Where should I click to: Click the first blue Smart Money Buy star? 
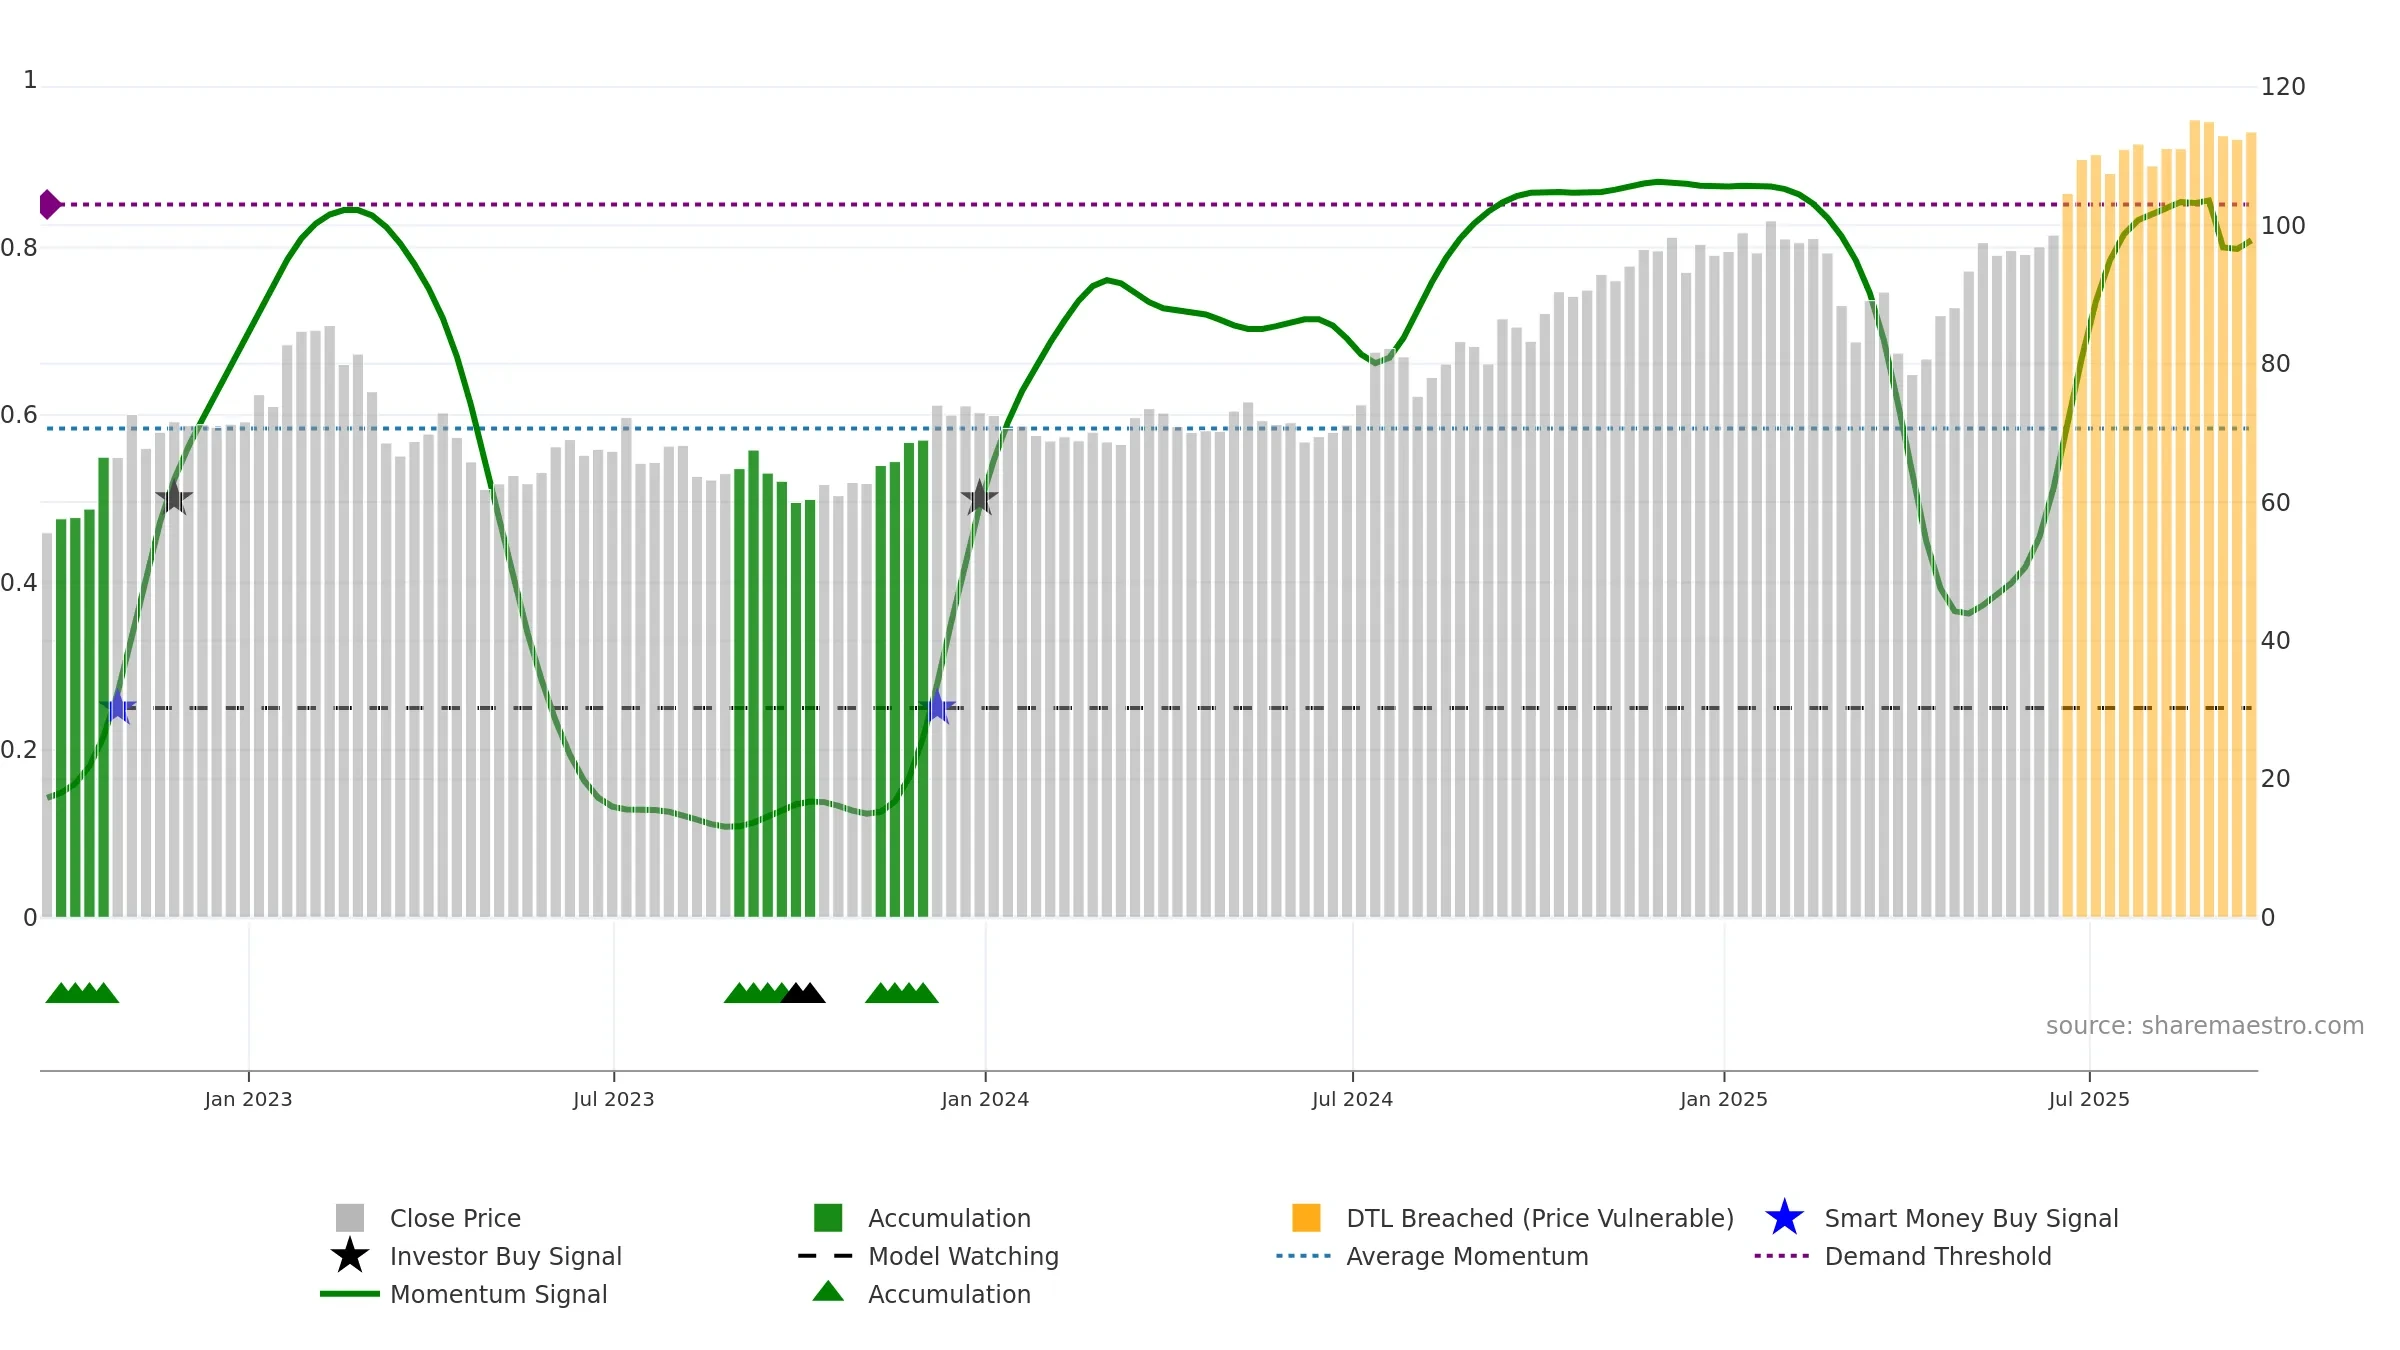118,708
